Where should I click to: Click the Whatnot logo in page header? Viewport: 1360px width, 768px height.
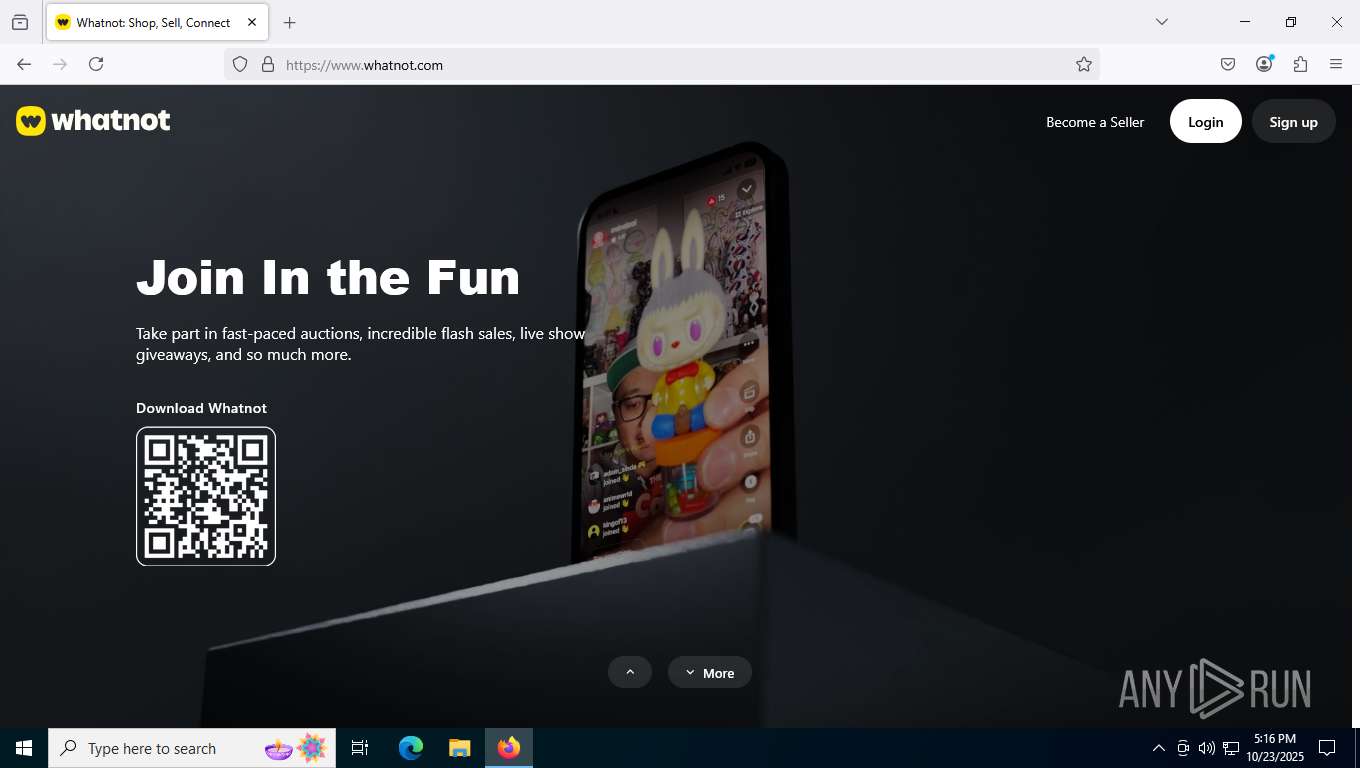[93, 121]
